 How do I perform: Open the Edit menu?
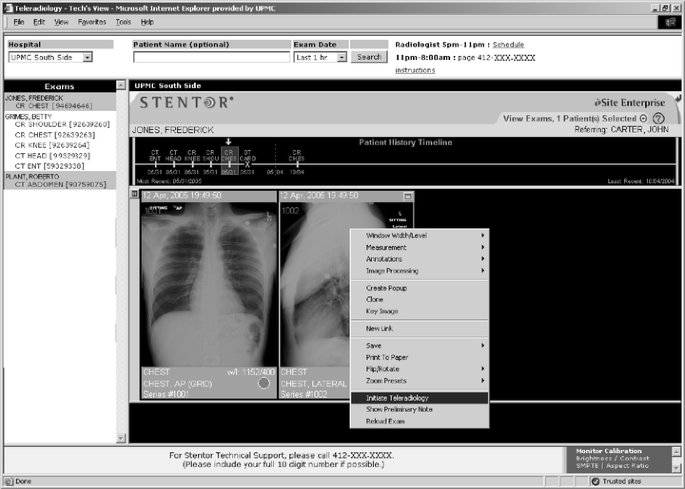[x=39, y=22]
